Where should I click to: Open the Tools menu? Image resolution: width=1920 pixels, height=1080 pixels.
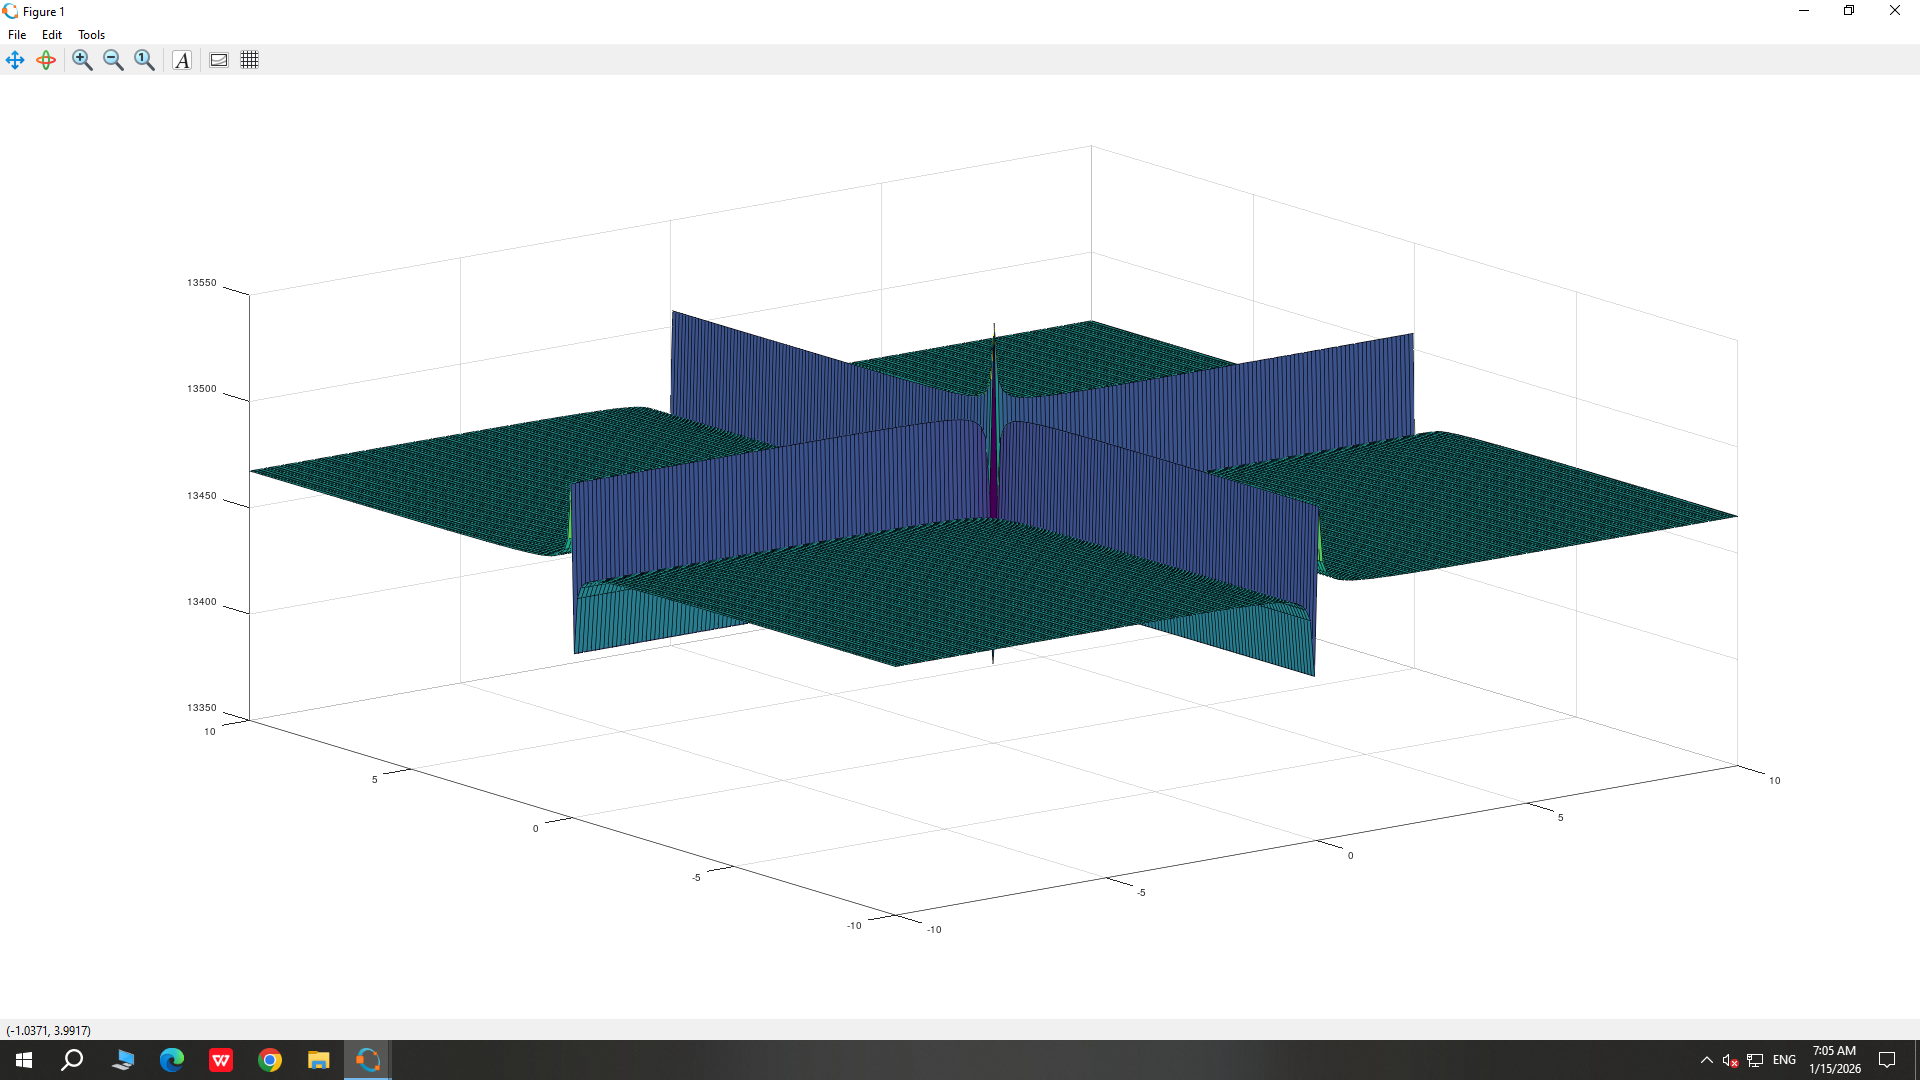click(92, 34)
